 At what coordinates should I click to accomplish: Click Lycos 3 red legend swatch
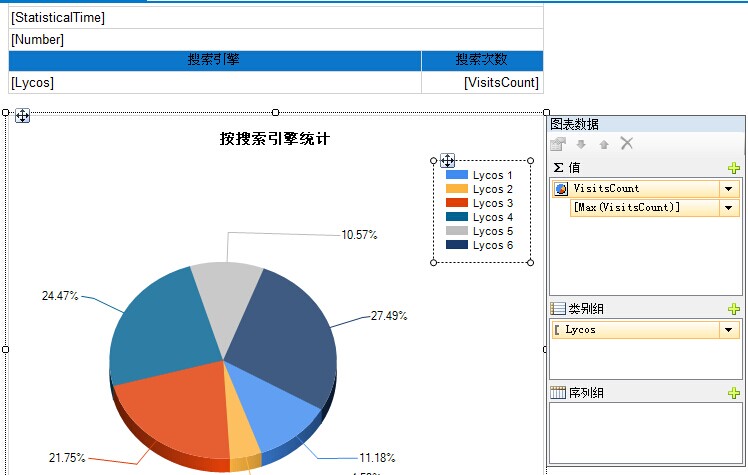[457, 203]
